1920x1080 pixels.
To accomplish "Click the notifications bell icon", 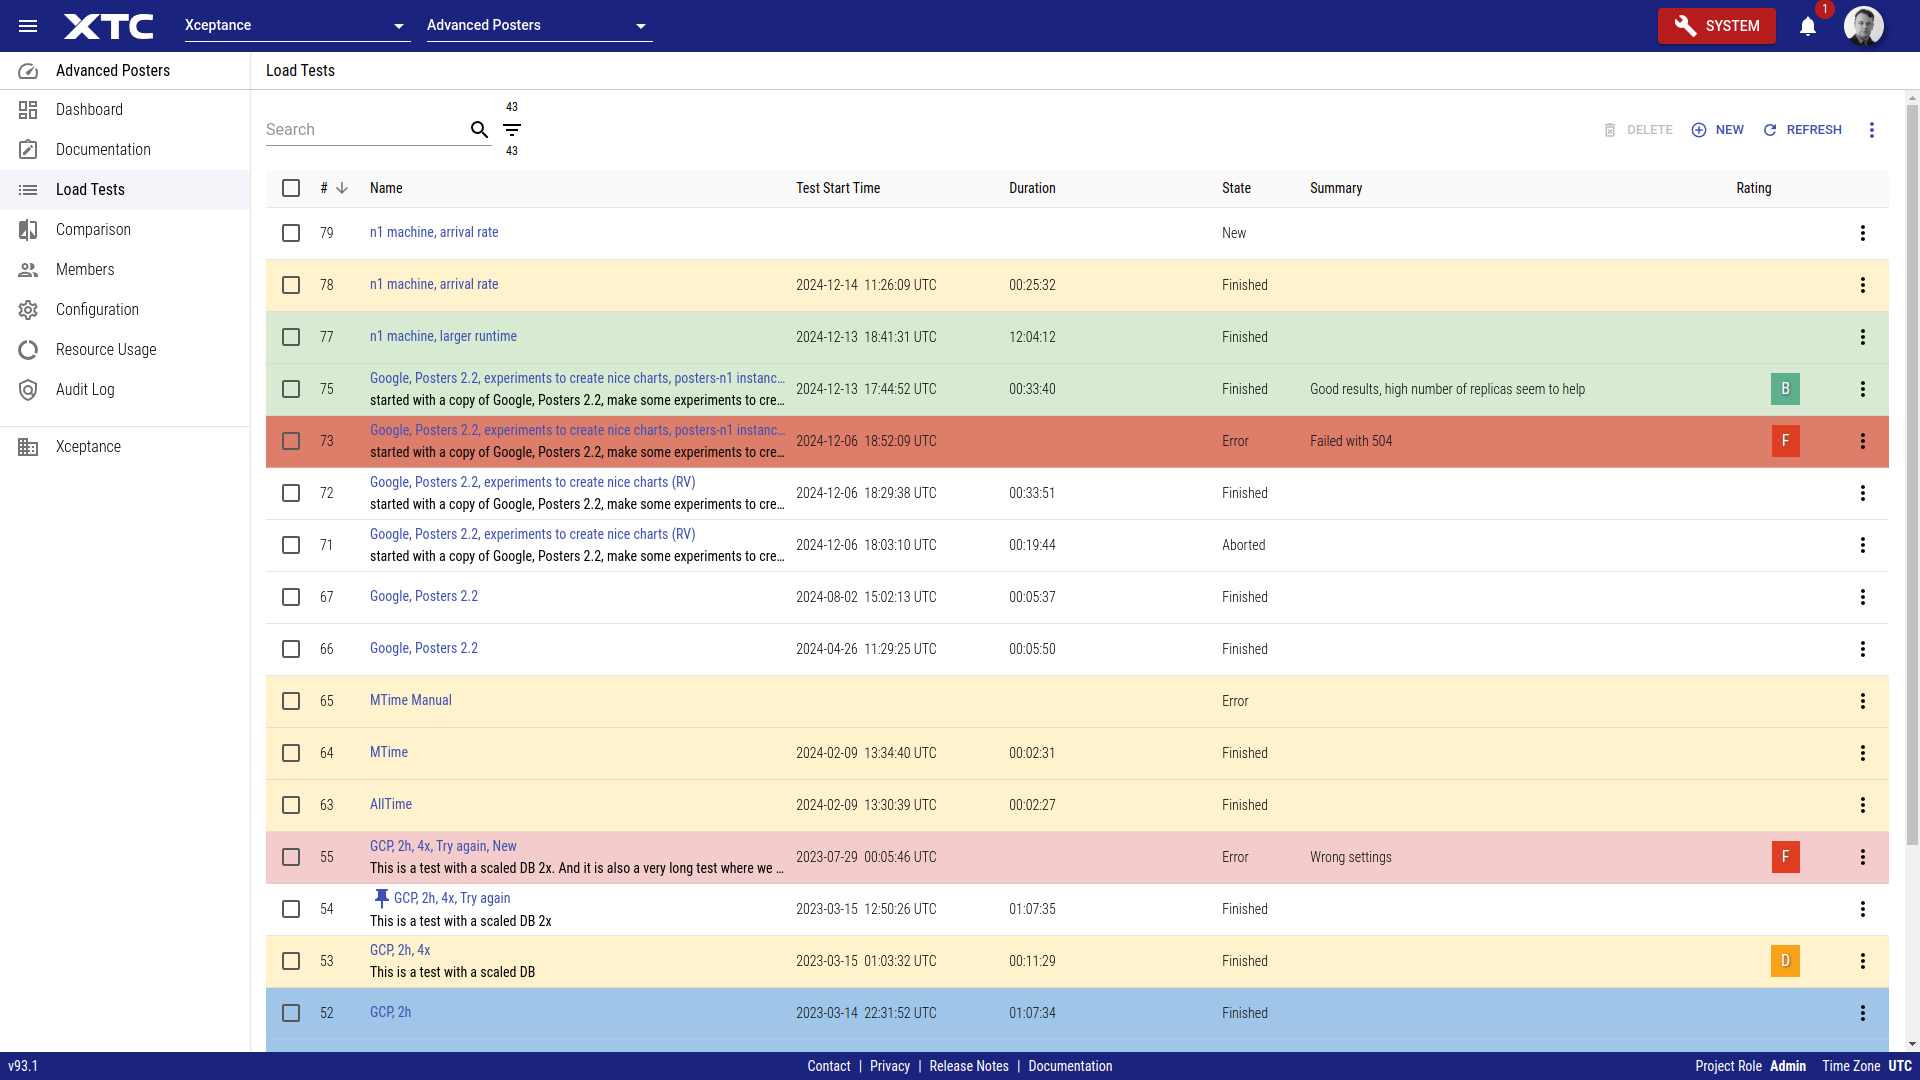I will coord(1808,27).
